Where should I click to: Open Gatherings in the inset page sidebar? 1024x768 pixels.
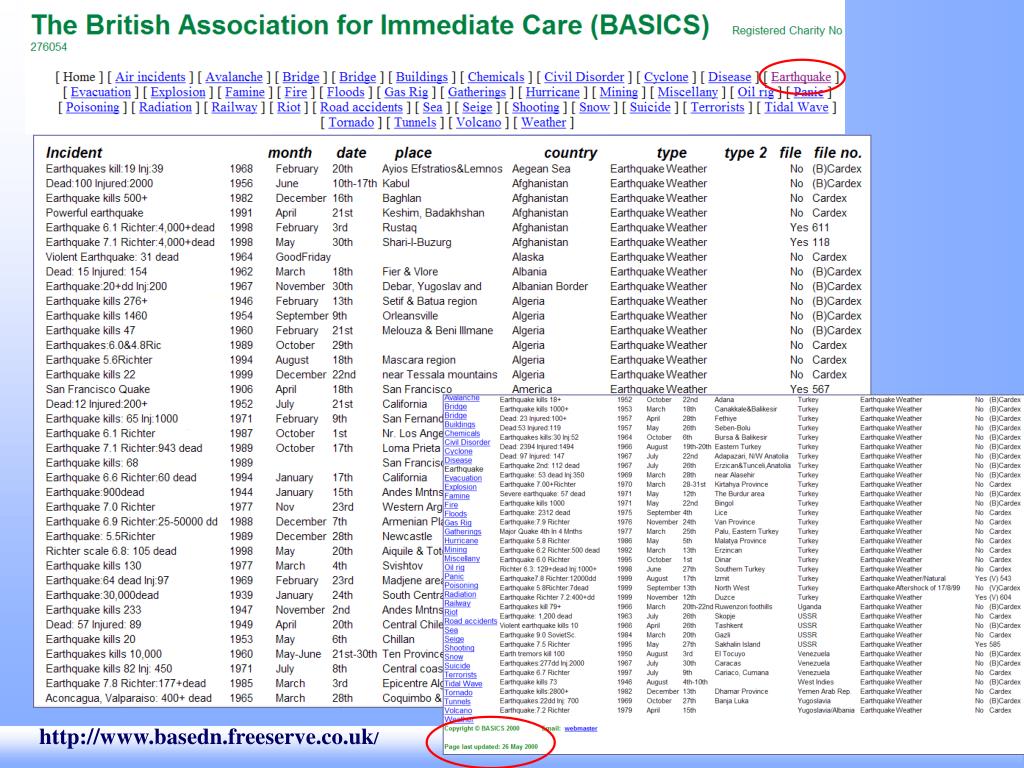coord(462,532)
